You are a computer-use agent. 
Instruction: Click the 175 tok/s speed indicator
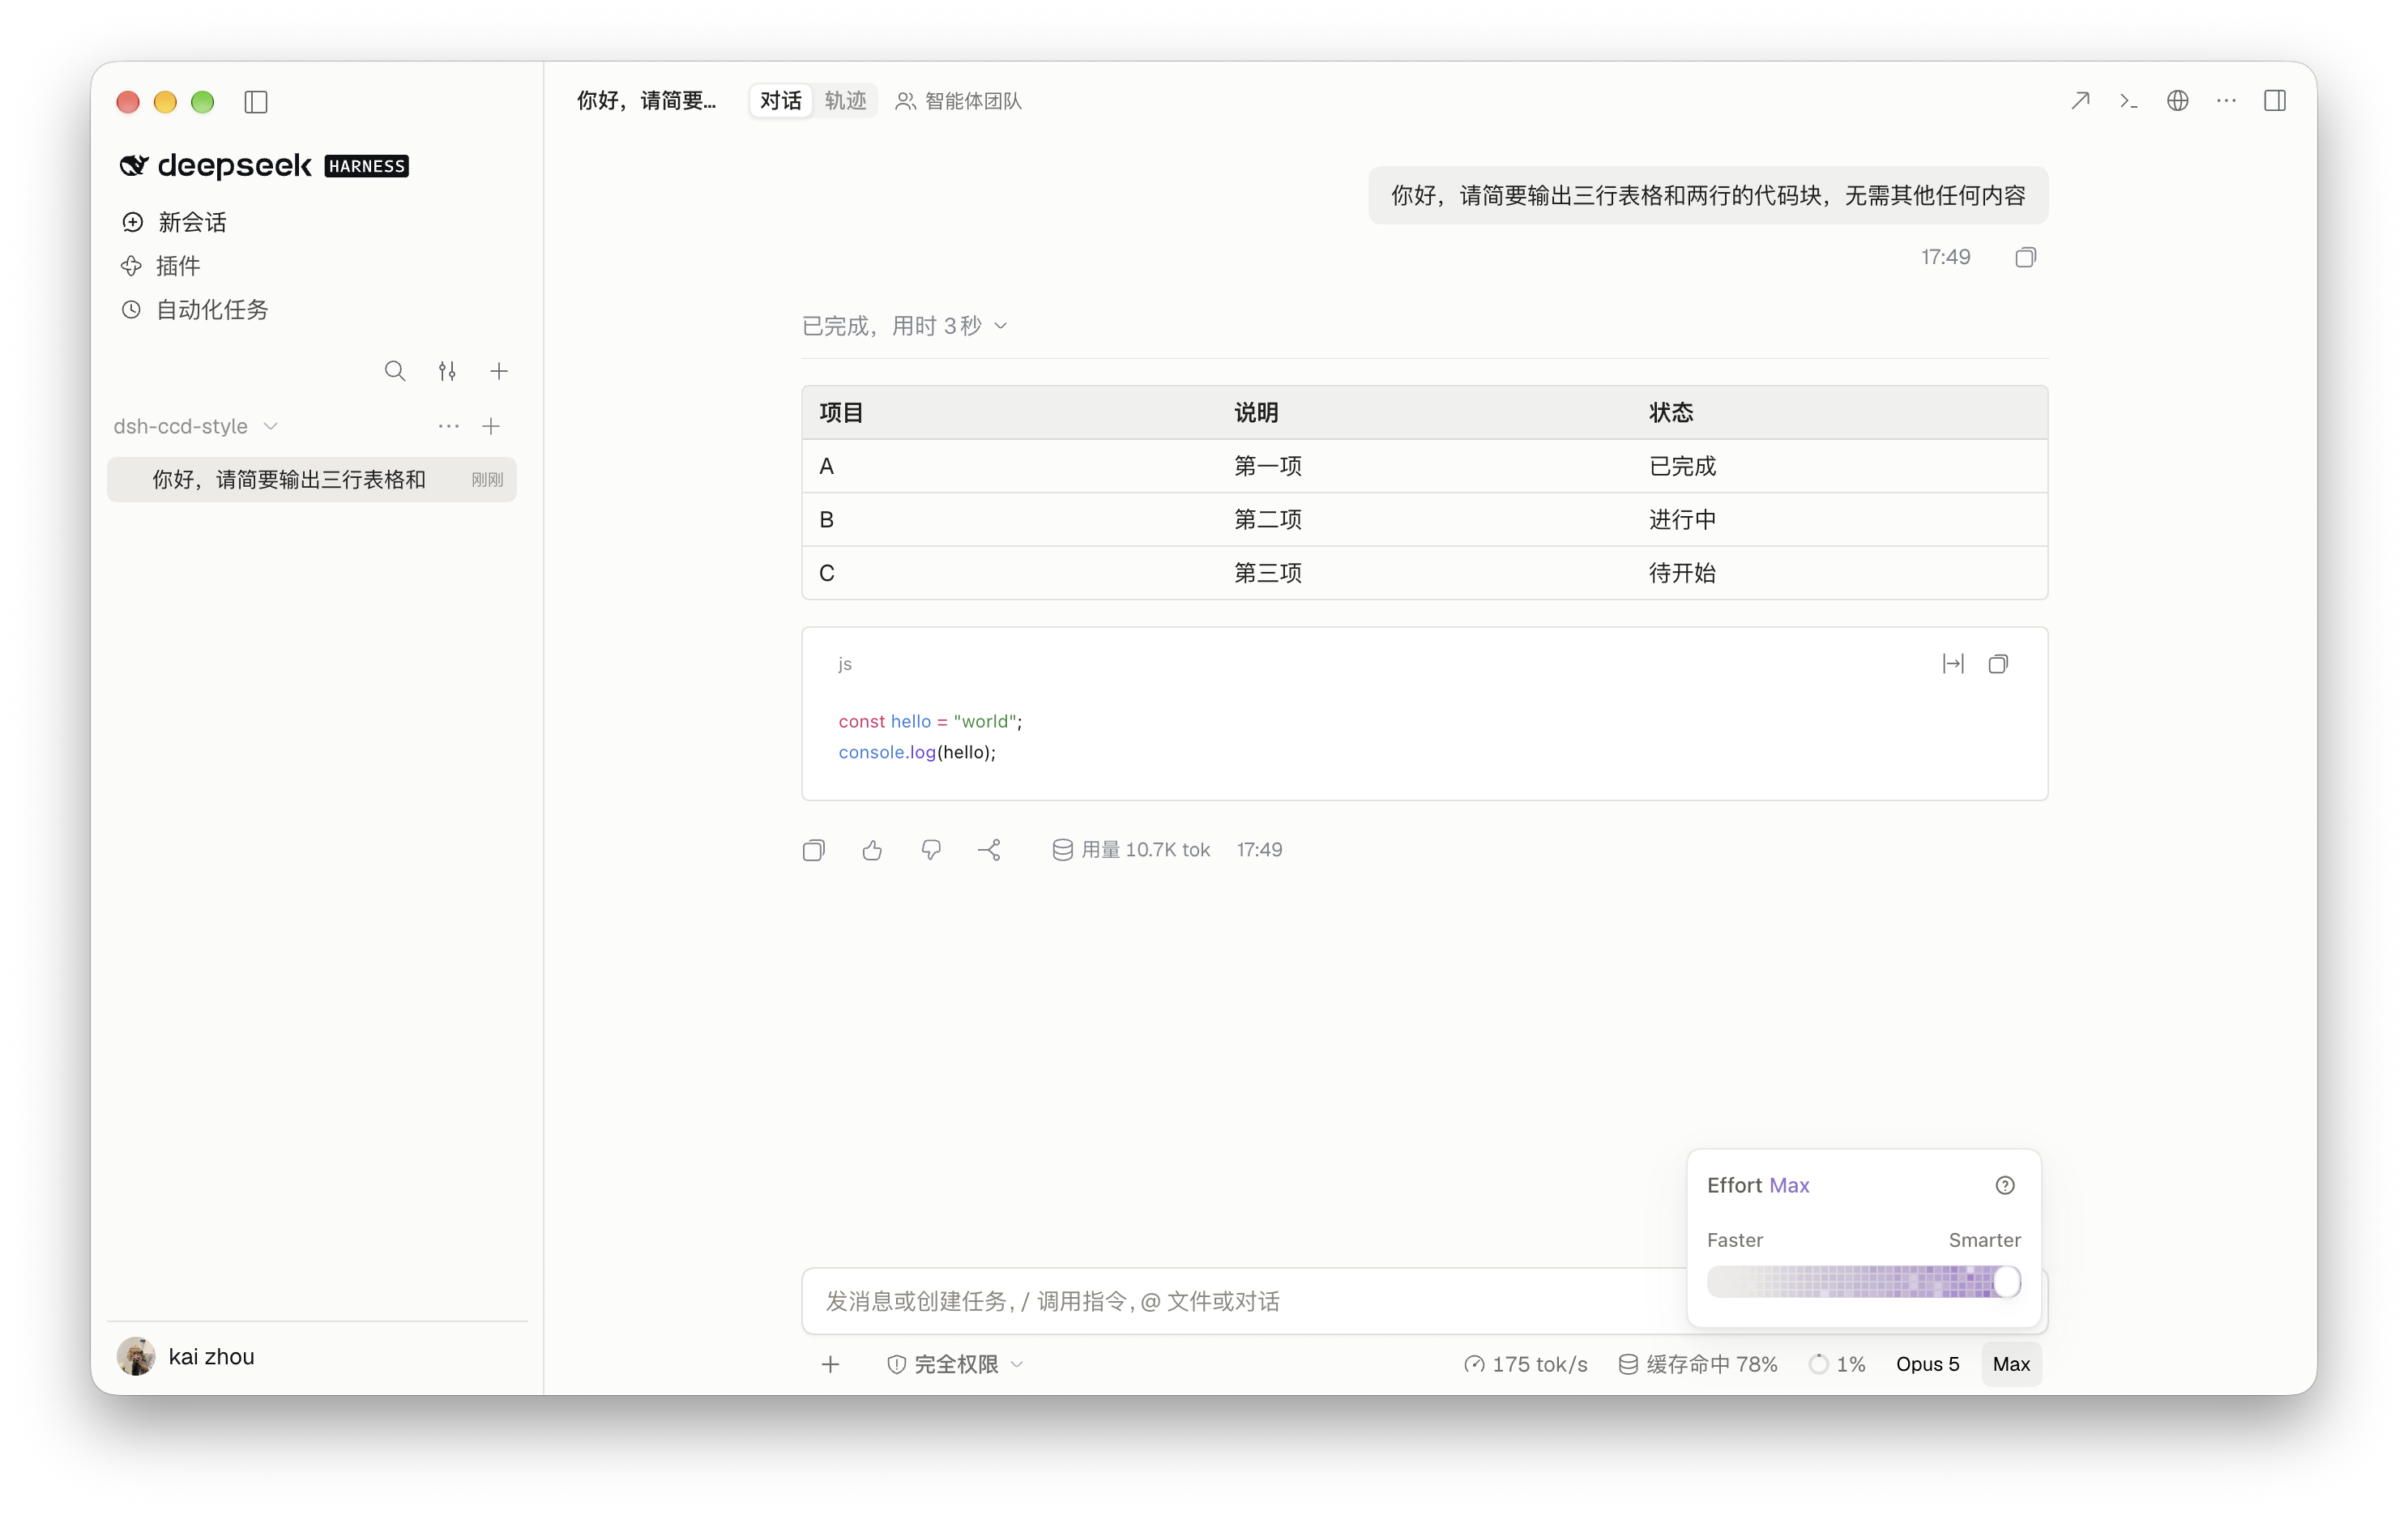pos(1525,1364)
